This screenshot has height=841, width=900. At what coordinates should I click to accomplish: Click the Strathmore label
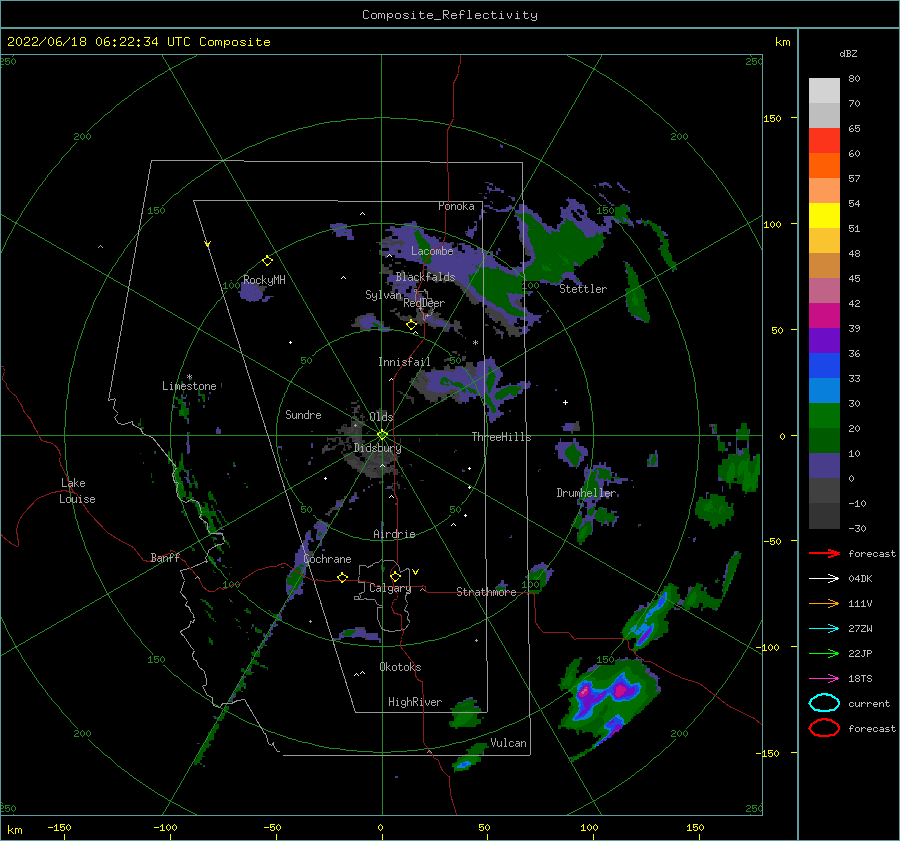486,592
